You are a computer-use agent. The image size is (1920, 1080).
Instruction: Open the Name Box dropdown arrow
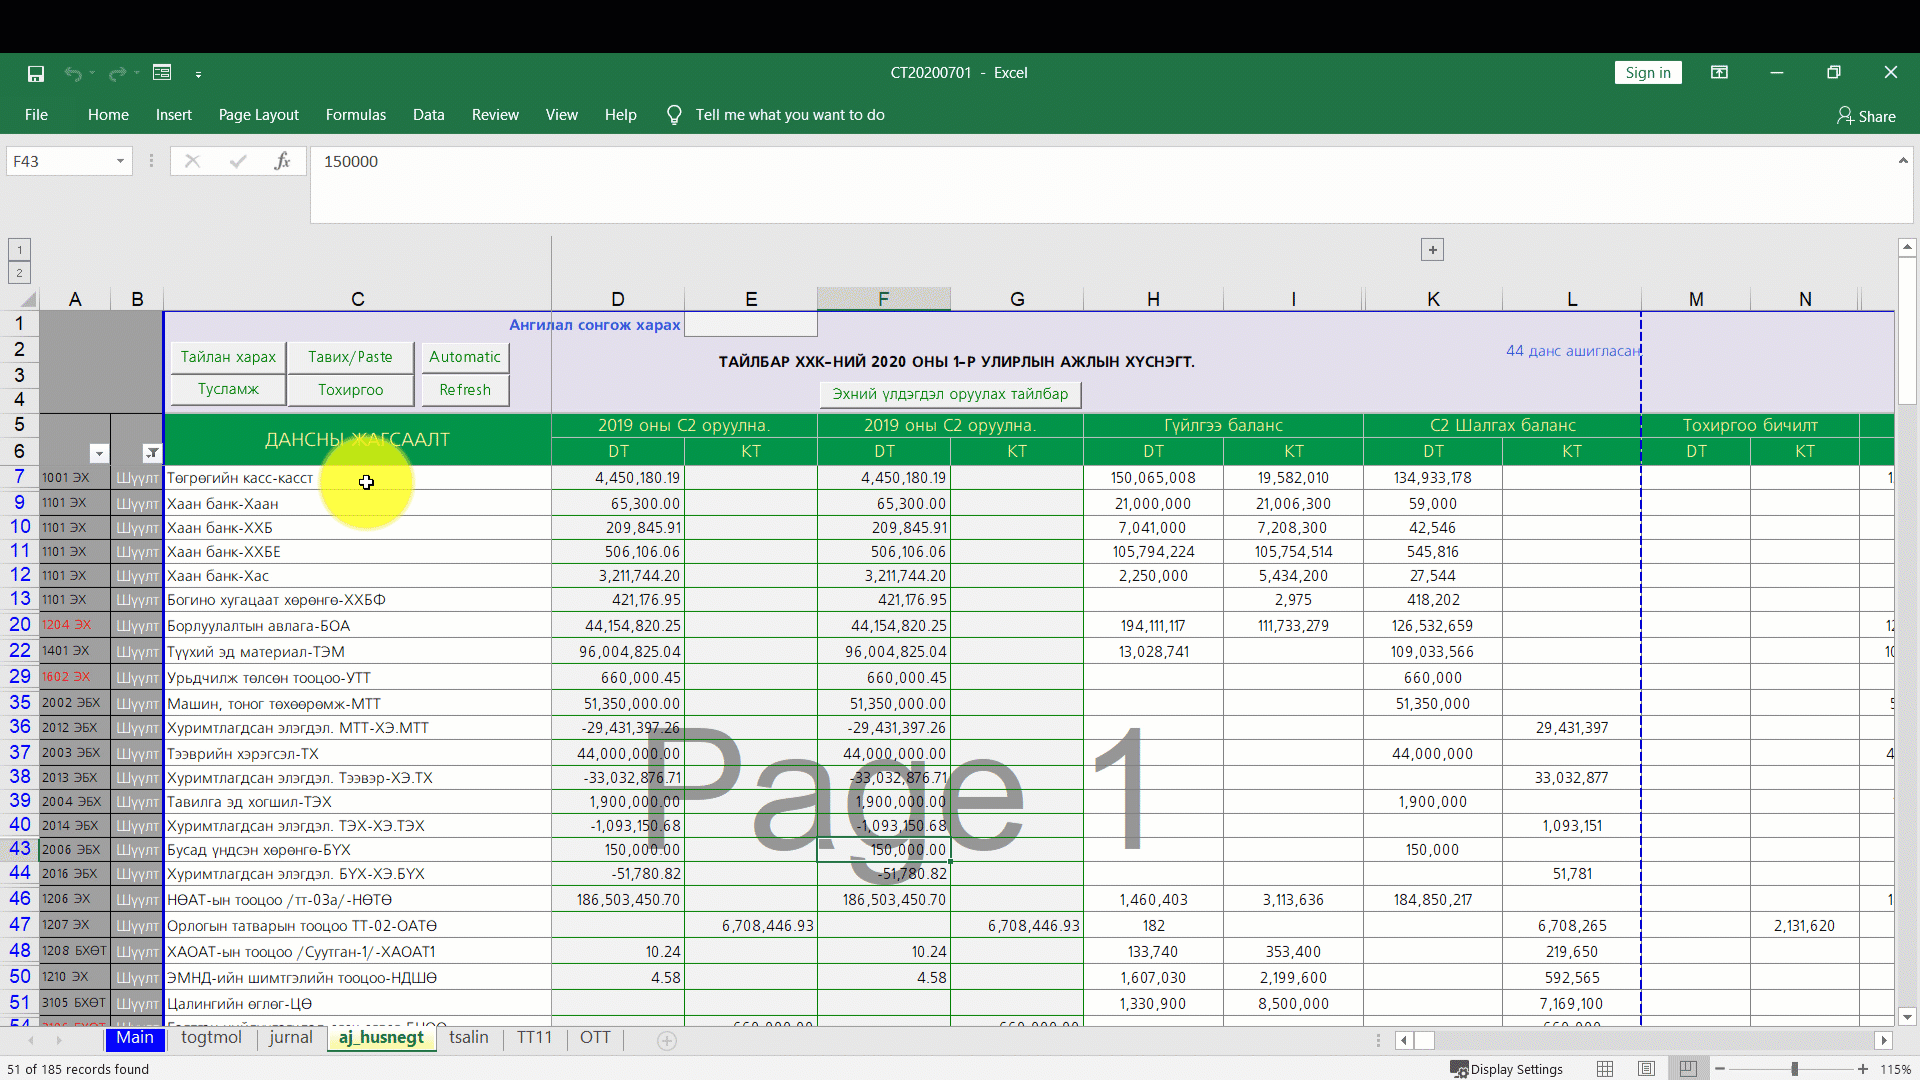pyautogui.click(x=120, y=161)
